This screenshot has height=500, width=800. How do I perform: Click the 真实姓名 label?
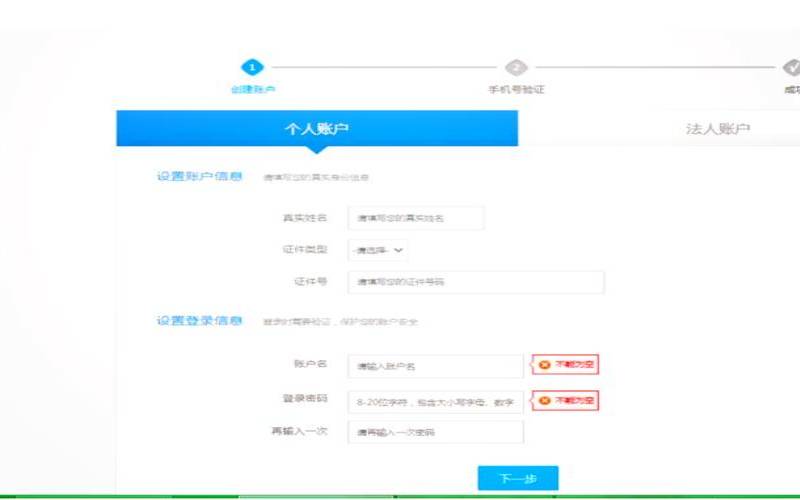(x=305, y=218)
